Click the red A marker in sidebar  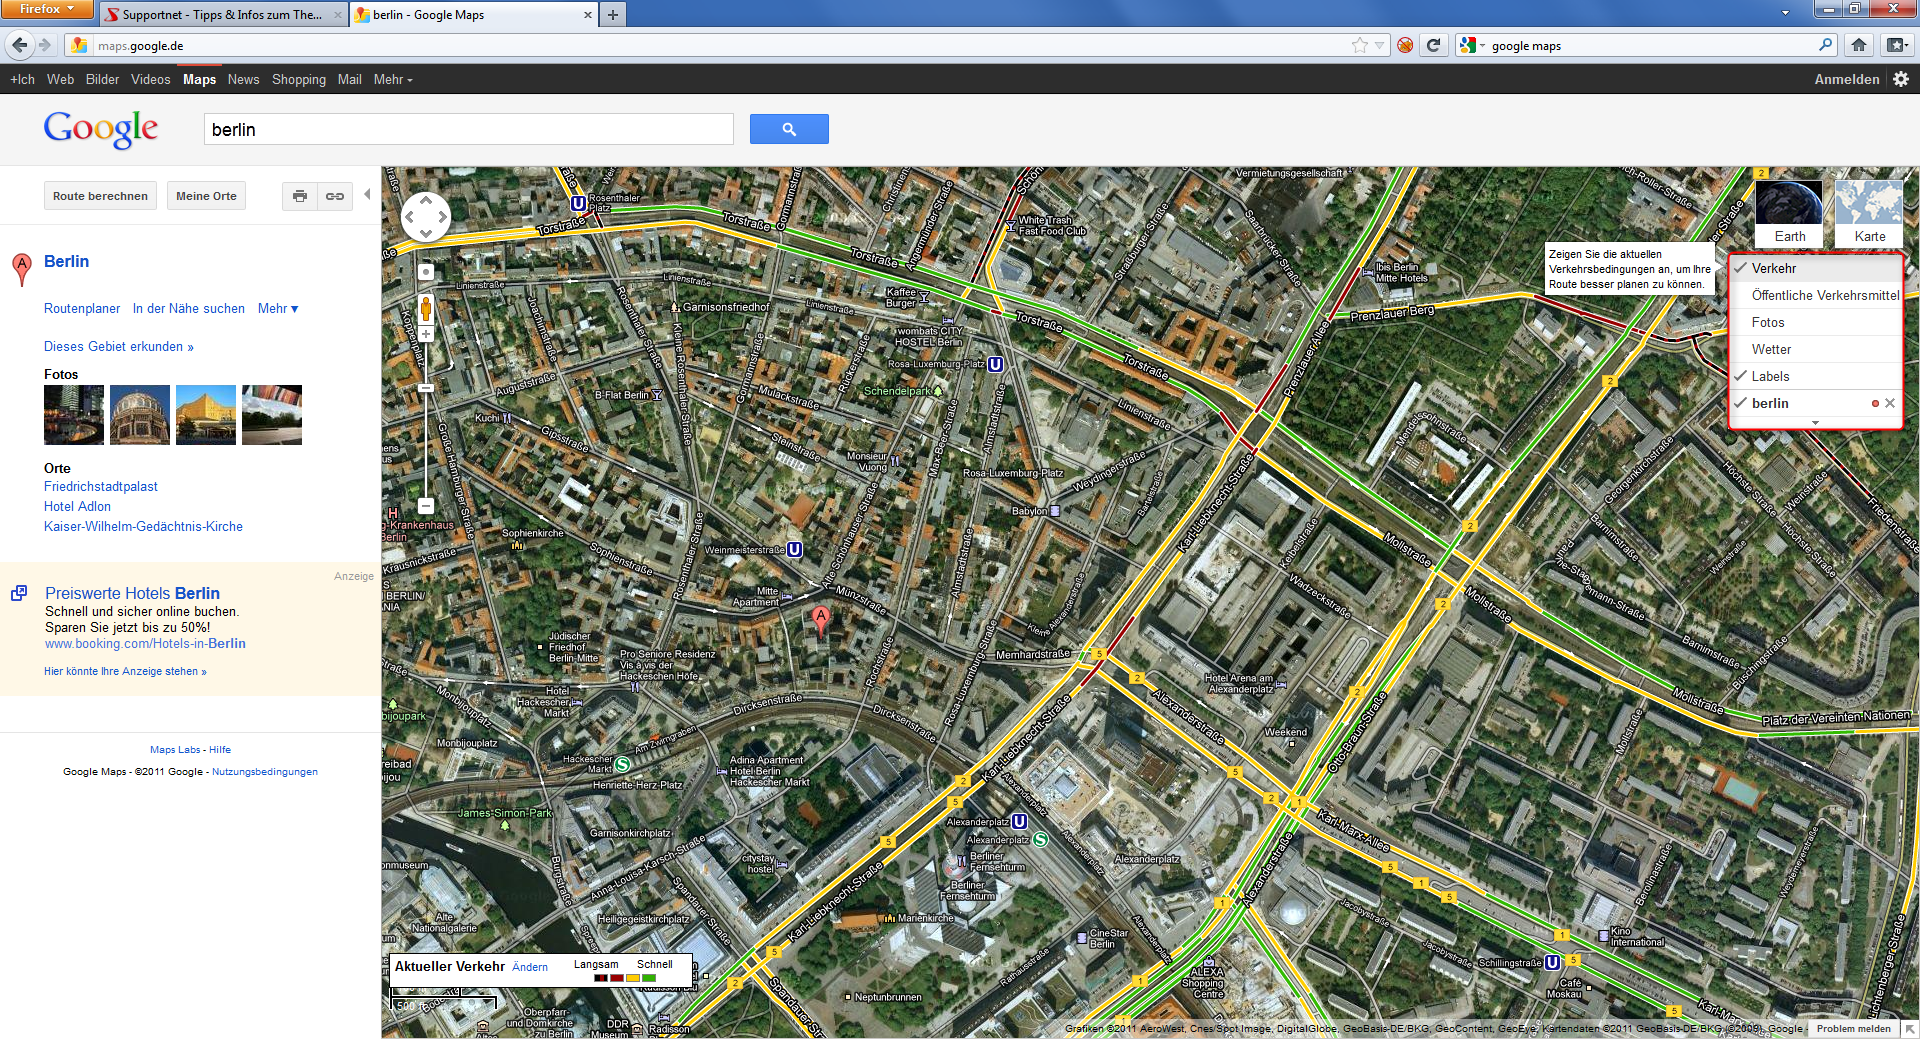point(21,266)
